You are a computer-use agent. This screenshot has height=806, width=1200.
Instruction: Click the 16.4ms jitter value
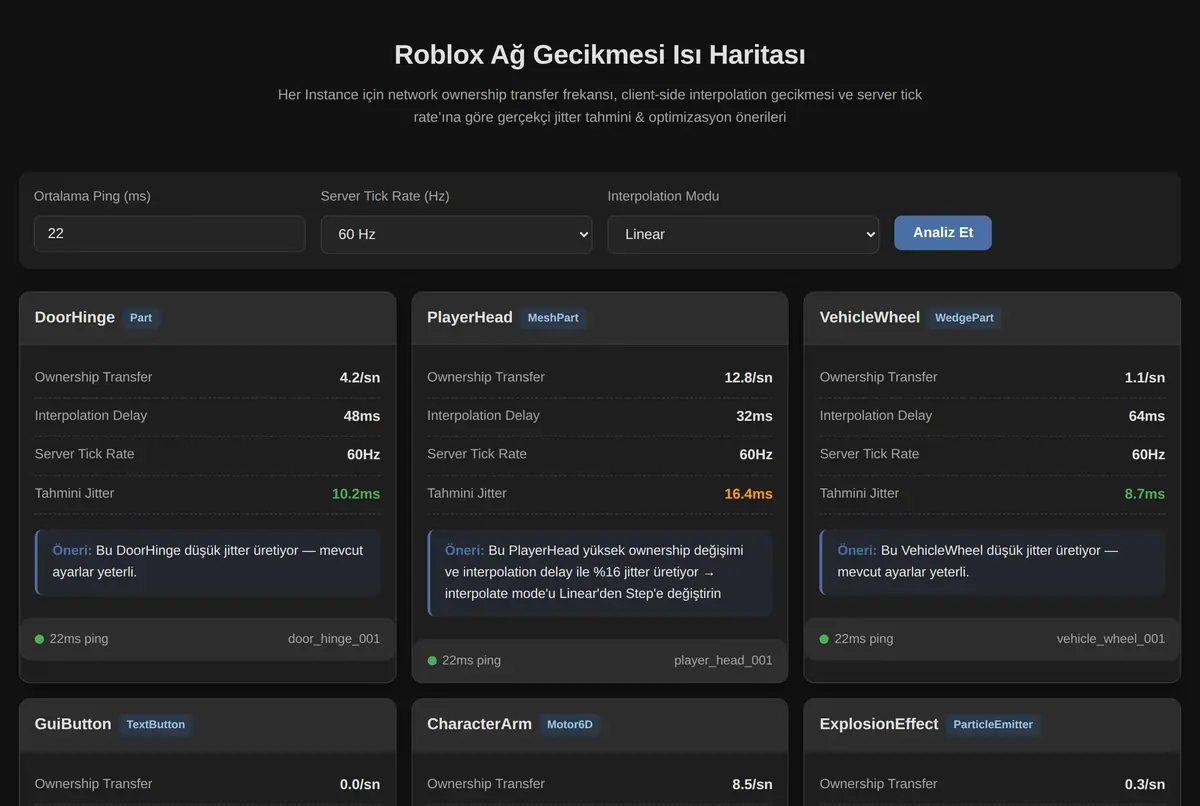coord(748,494)
